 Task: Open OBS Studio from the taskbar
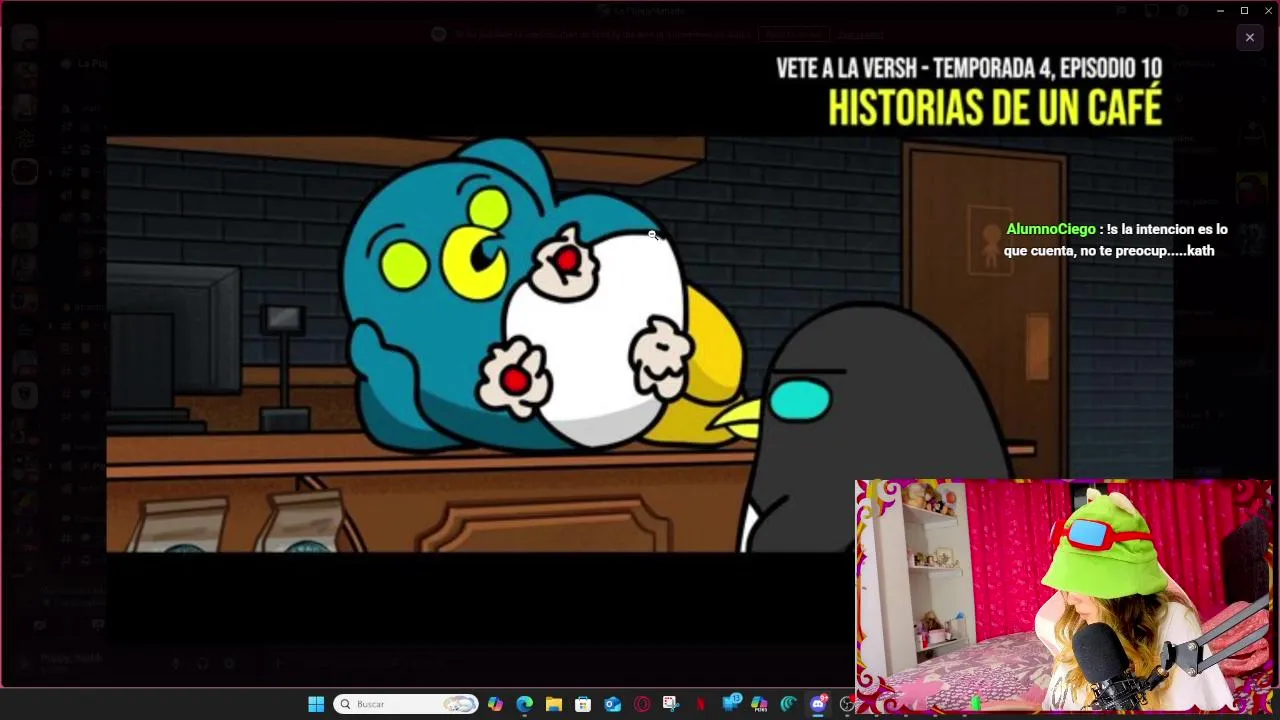click(x=847, y=704)
